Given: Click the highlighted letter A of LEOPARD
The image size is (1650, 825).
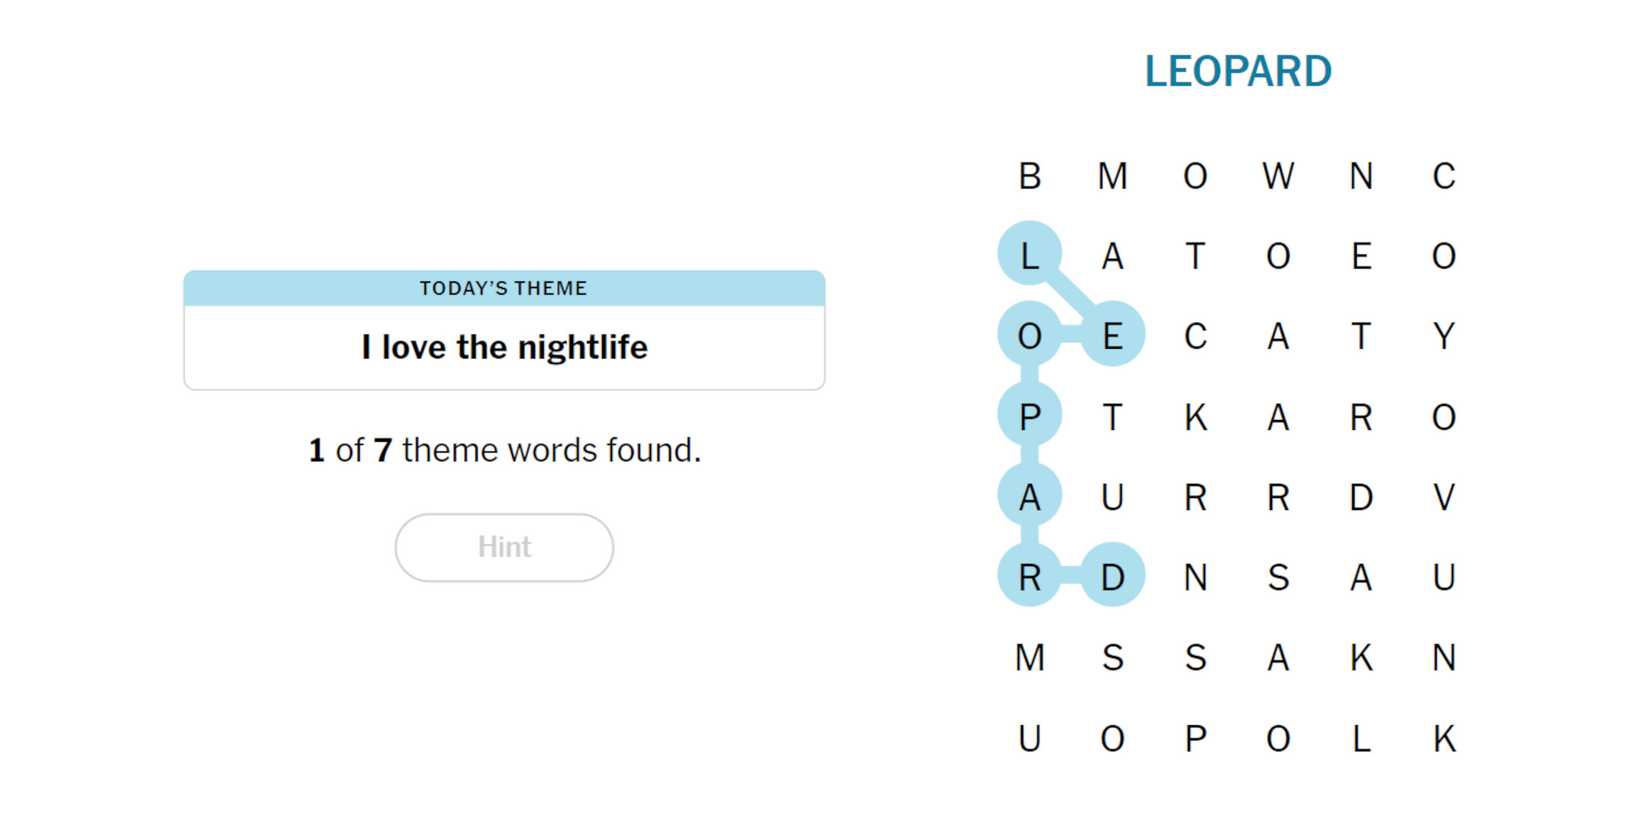Looking at the screenshot, I should [x=1029, y=497].
